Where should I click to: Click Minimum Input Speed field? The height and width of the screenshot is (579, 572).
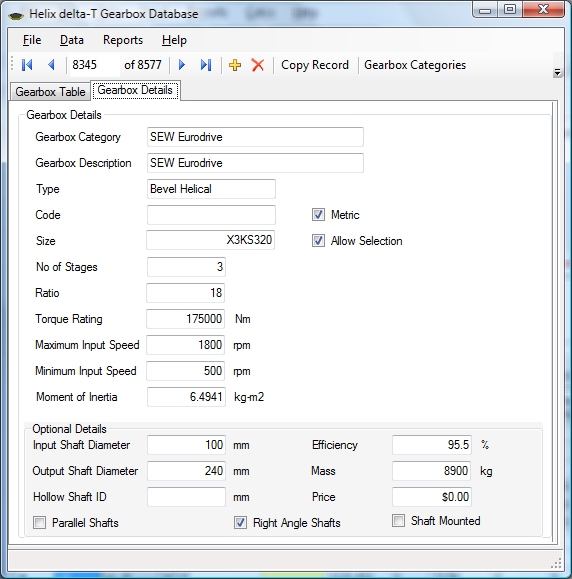[185, 371]
